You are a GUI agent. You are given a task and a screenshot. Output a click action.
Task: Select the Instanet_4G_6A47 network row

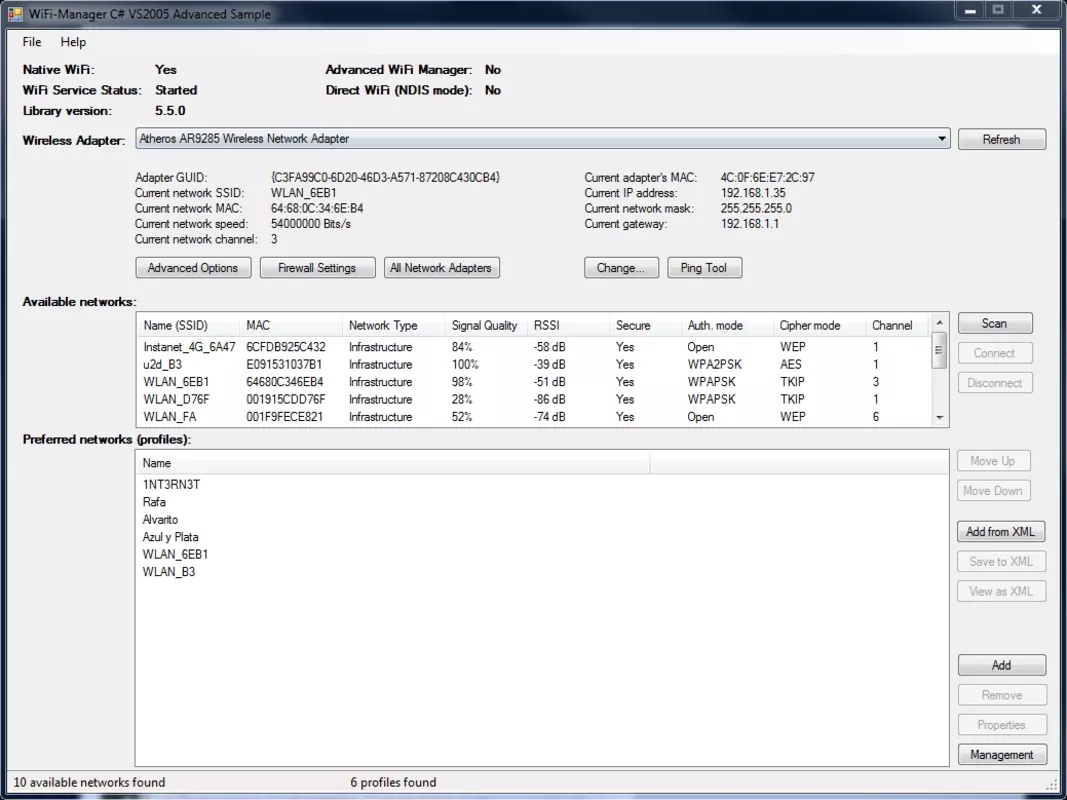(534, 347)
